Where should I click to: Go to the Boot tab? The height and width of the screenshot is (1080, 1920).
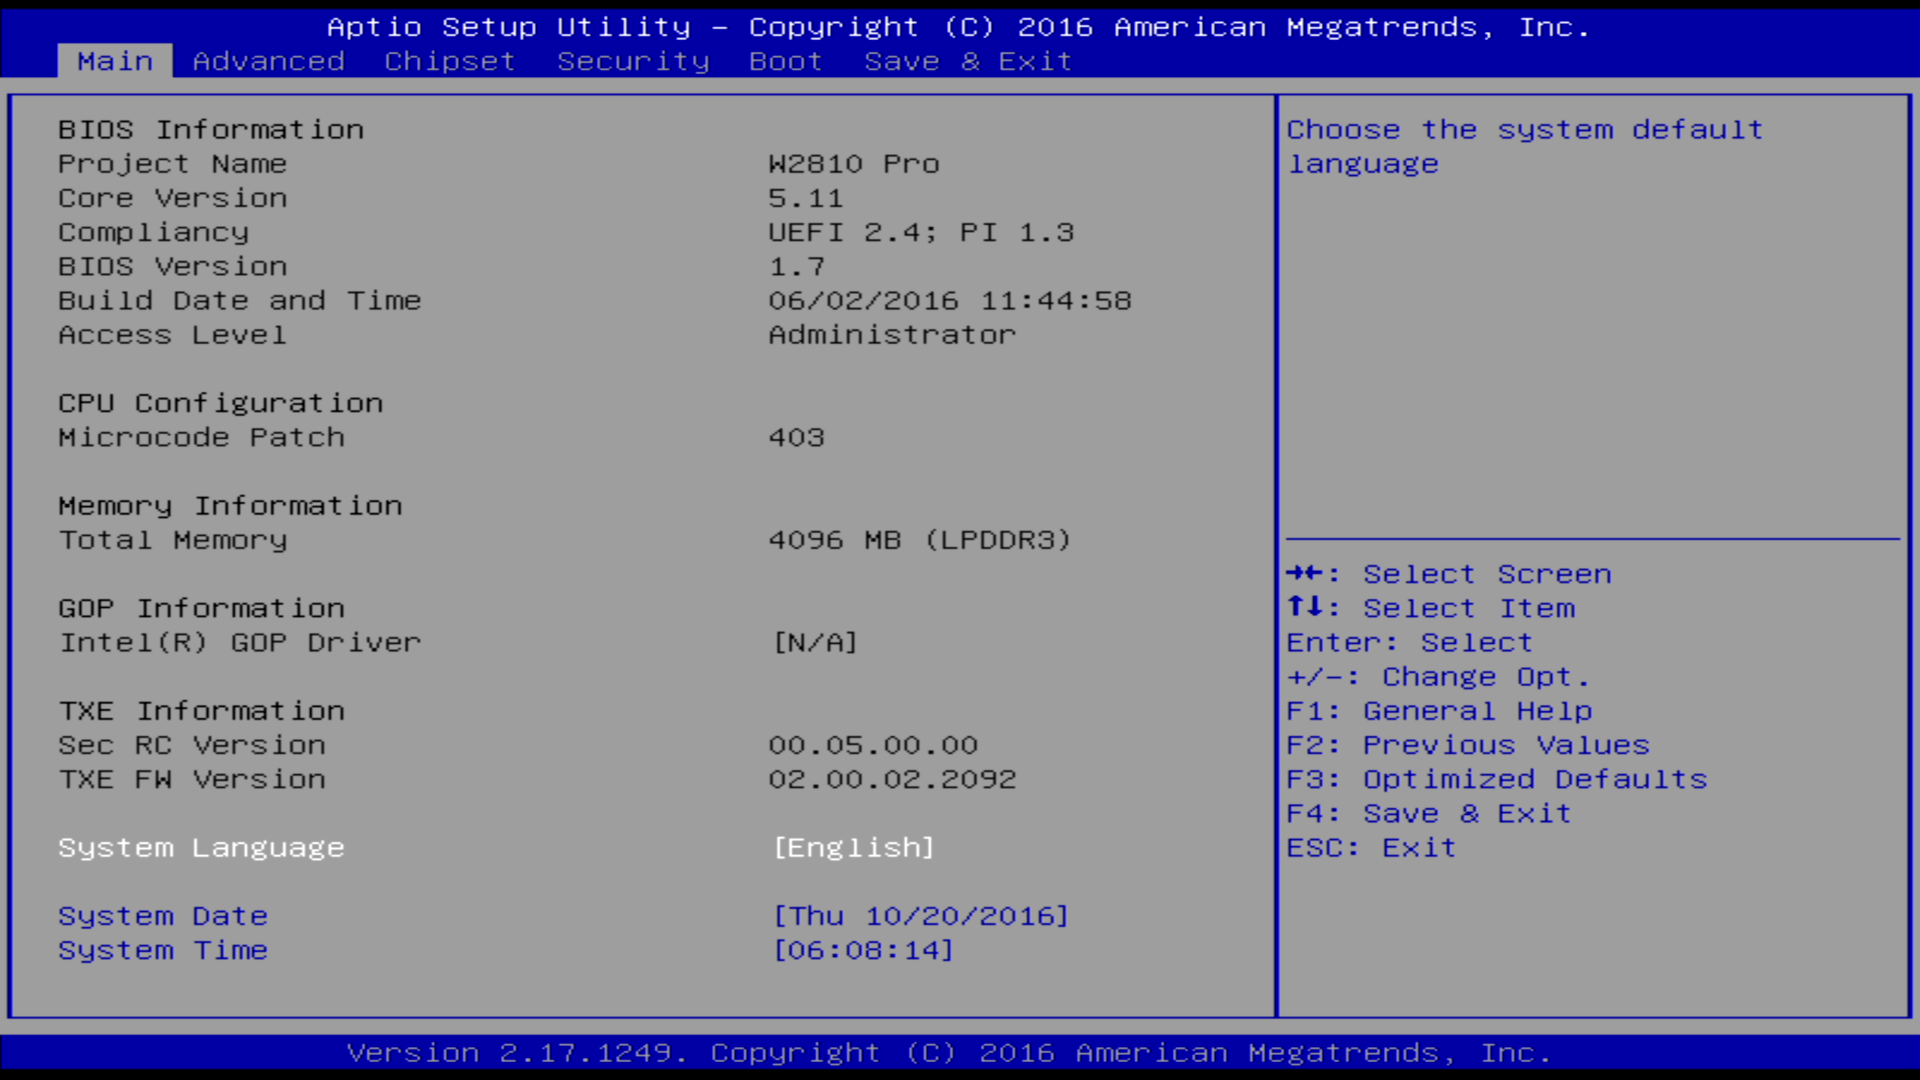click(x=785, y=61)
